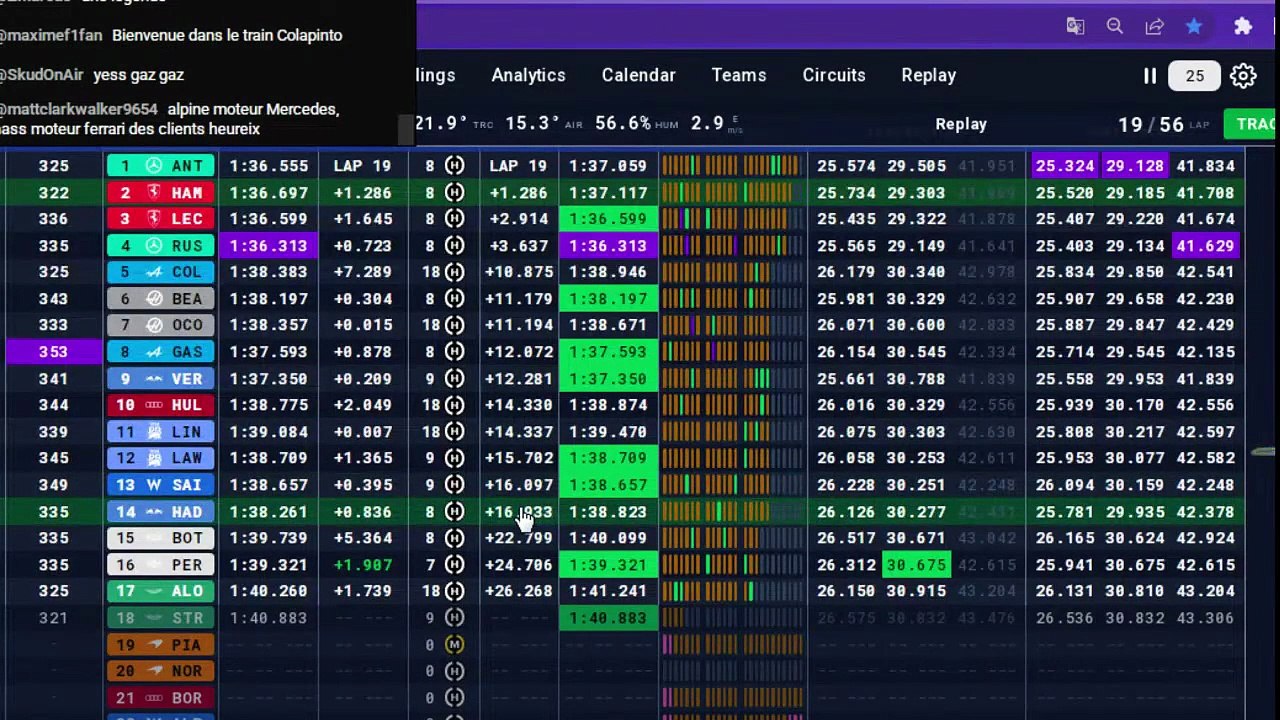Viewport: 1280px width, 720px height.
Task: Click VER mini sector bars
Action: click(732, 379)
